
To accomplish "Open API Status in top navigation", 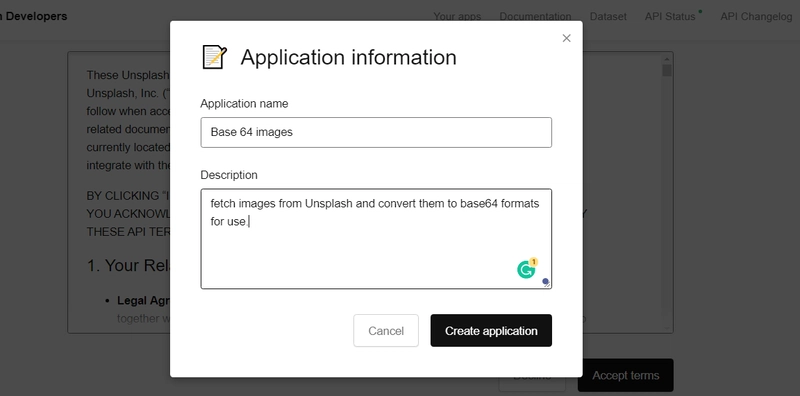I will click(x=670, y=16).
